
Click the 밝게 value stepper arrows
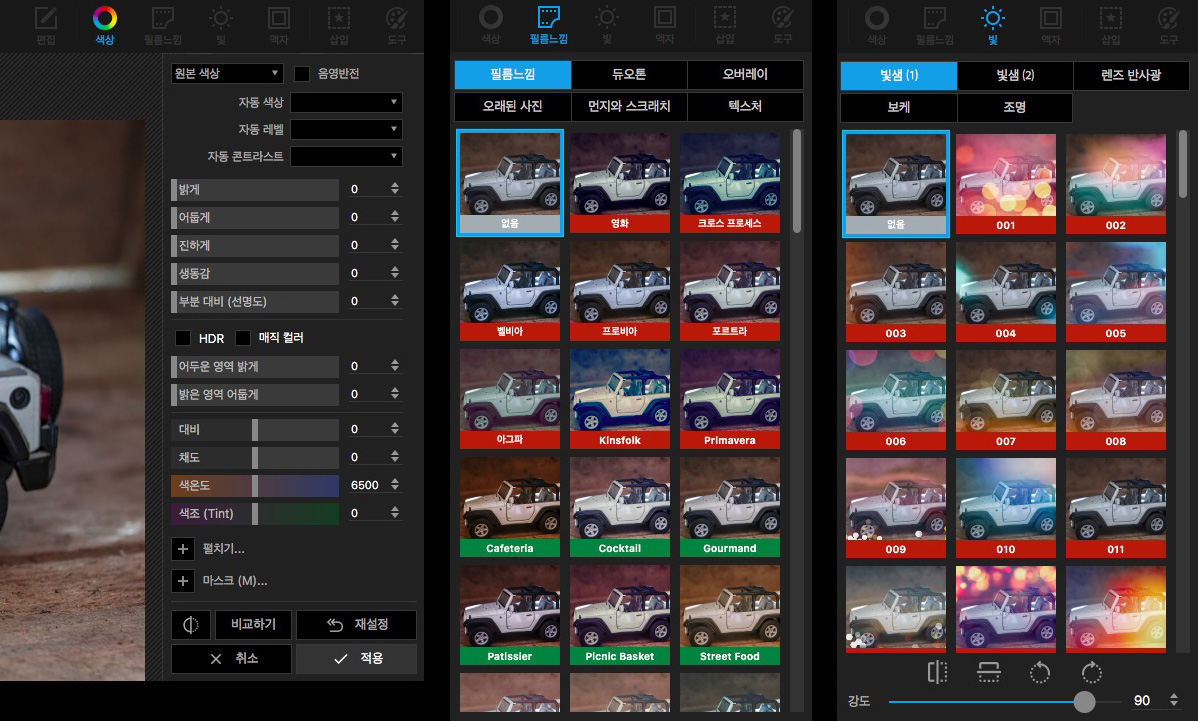pyautogui.click(x=395, y=189)
